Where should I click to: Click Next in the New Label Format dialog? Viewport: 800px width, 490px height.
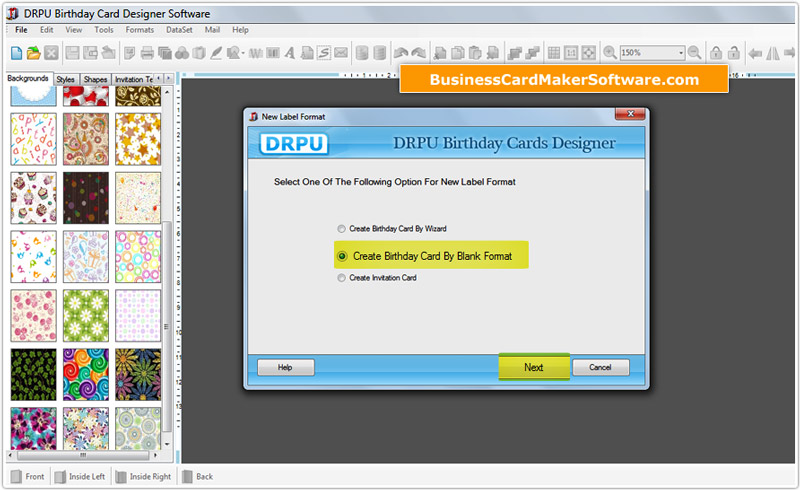[x=534, y=367]
